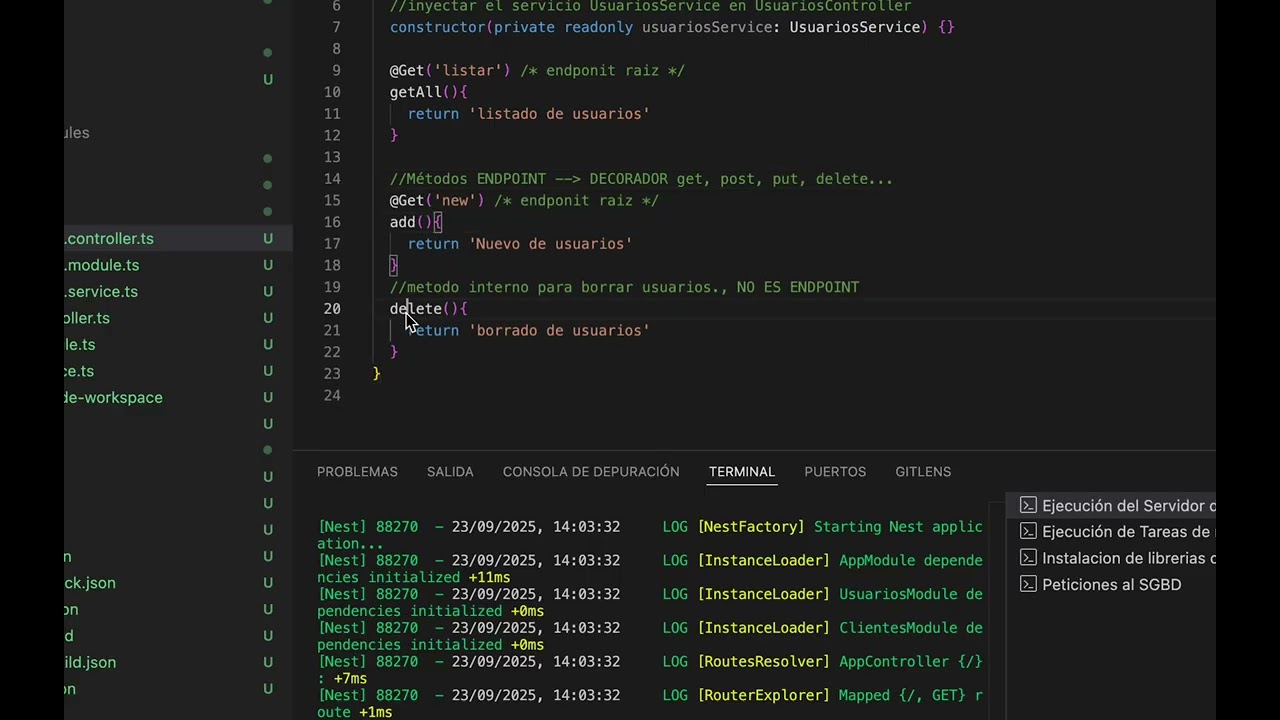This screenshot has height=720, width=1280.
Task: Click terminal icon beside Peticiones al SGBD
Action: pos(1028,584)
